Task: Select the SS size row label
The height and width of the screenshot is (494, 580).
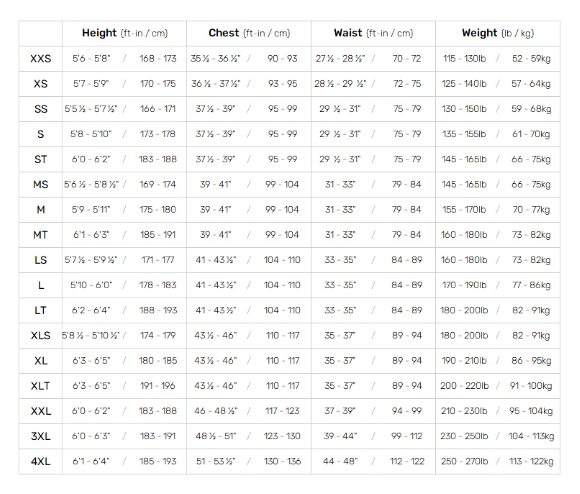Action: pos(41,109)
